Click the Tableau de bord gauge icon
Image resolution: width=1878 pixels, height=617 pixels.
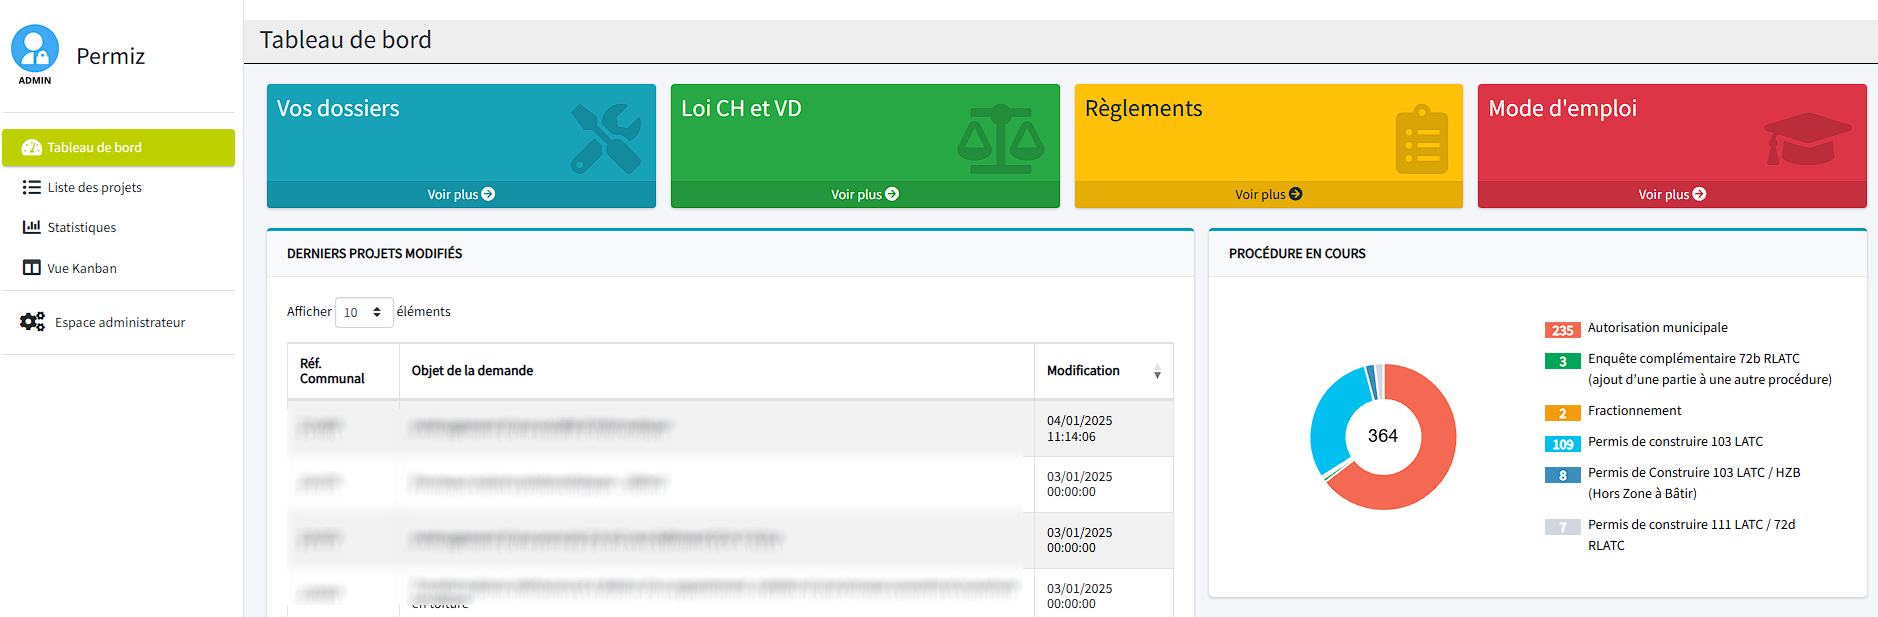point(32,147)
